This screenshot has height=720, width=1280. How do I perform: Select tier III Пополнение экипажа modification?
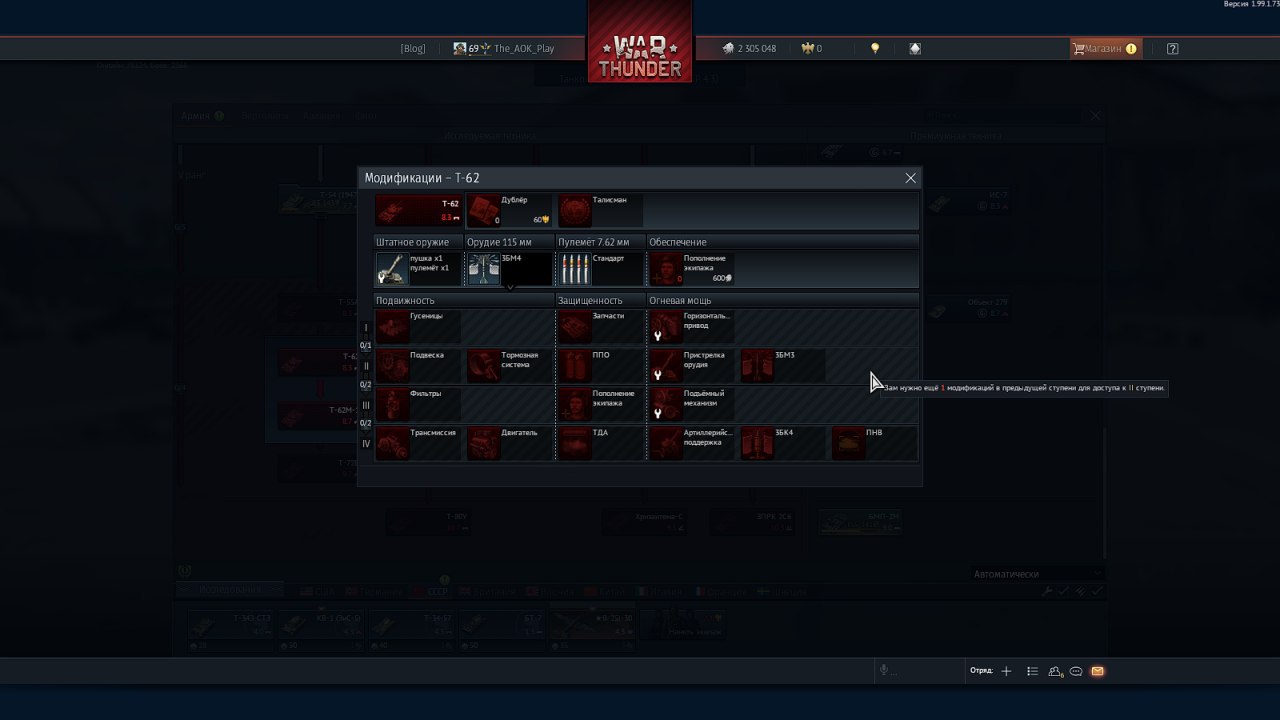point(601,405)
